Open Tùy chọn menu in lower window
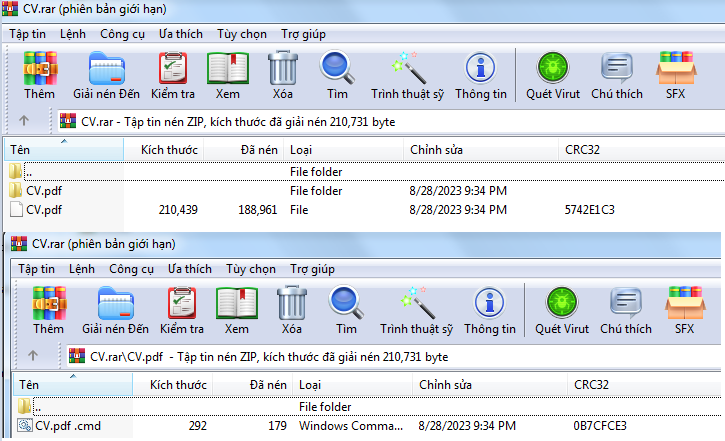Image resolution: width=725 pixels, height=441 pixels. [251, 269]
